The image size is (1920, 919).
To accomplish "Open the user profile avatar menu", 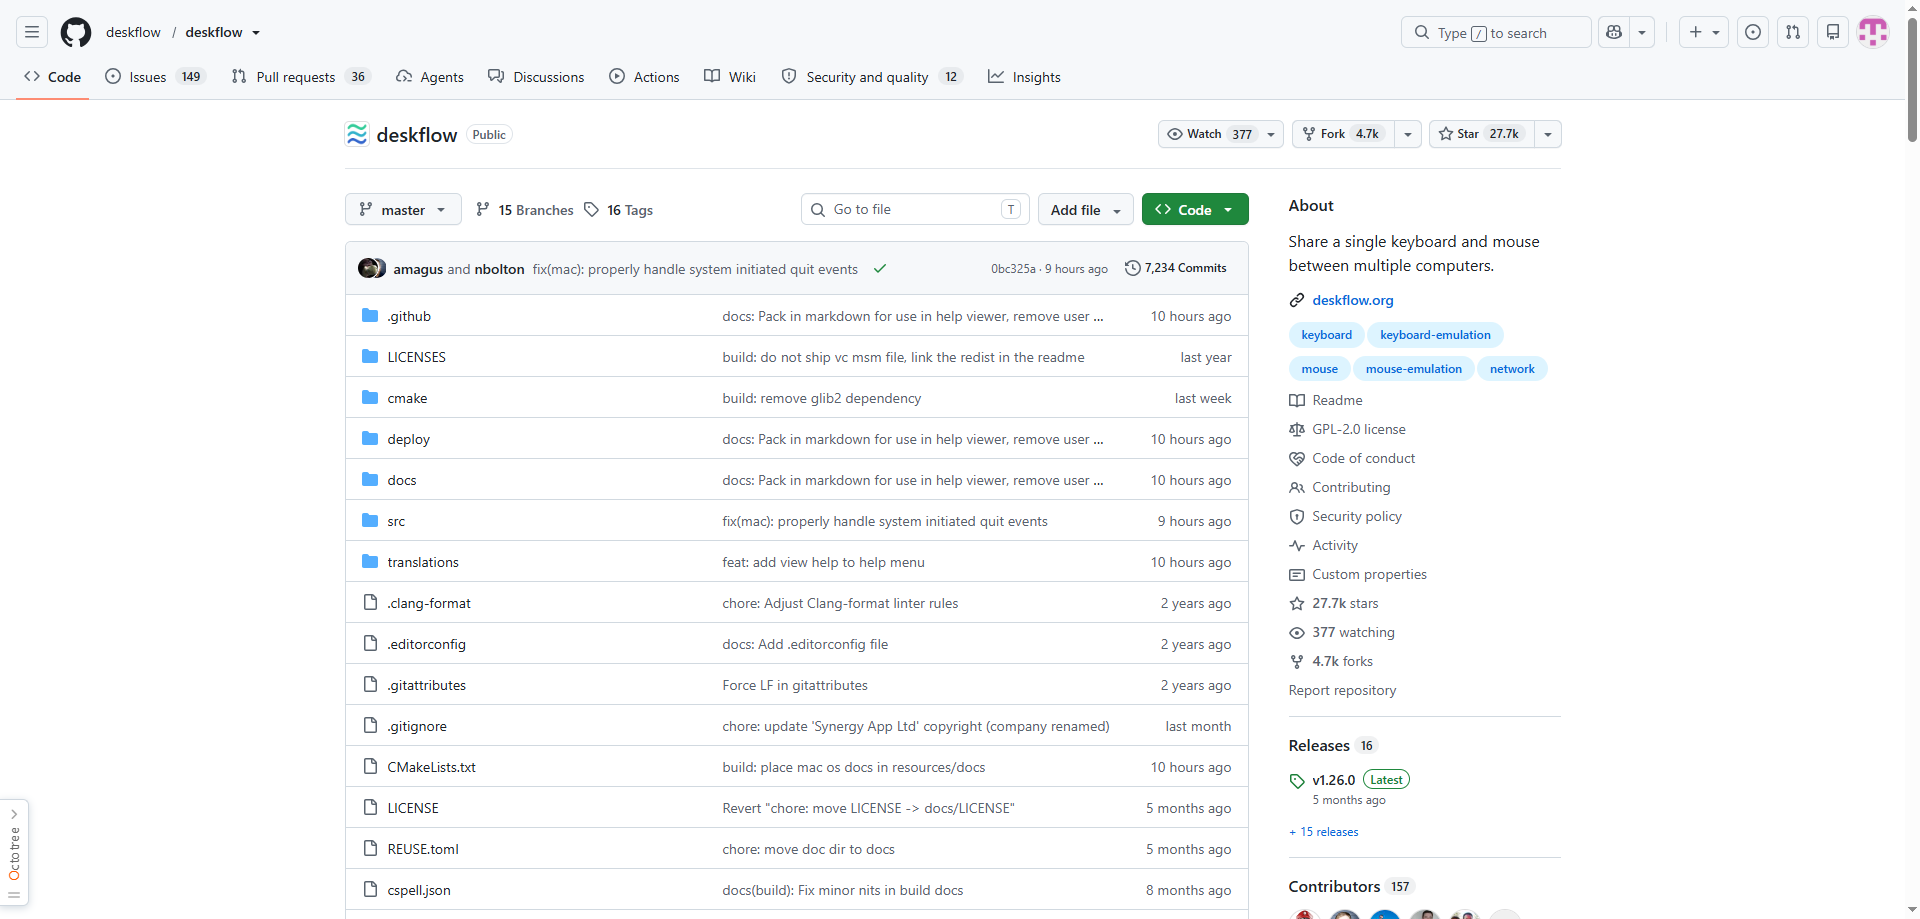I will tap(1873, 32).
